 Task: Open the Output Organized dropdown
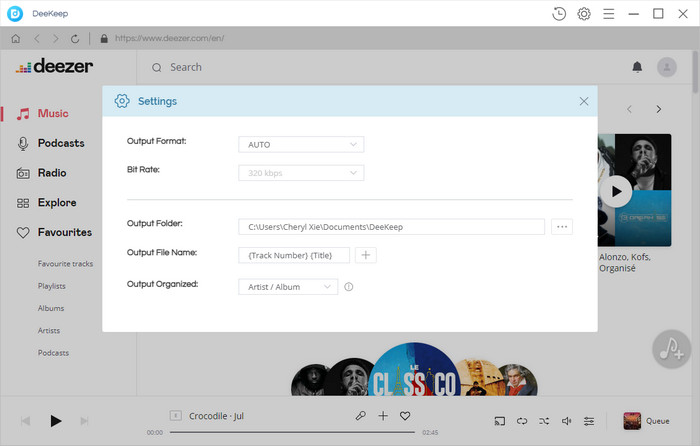(288, 287)
